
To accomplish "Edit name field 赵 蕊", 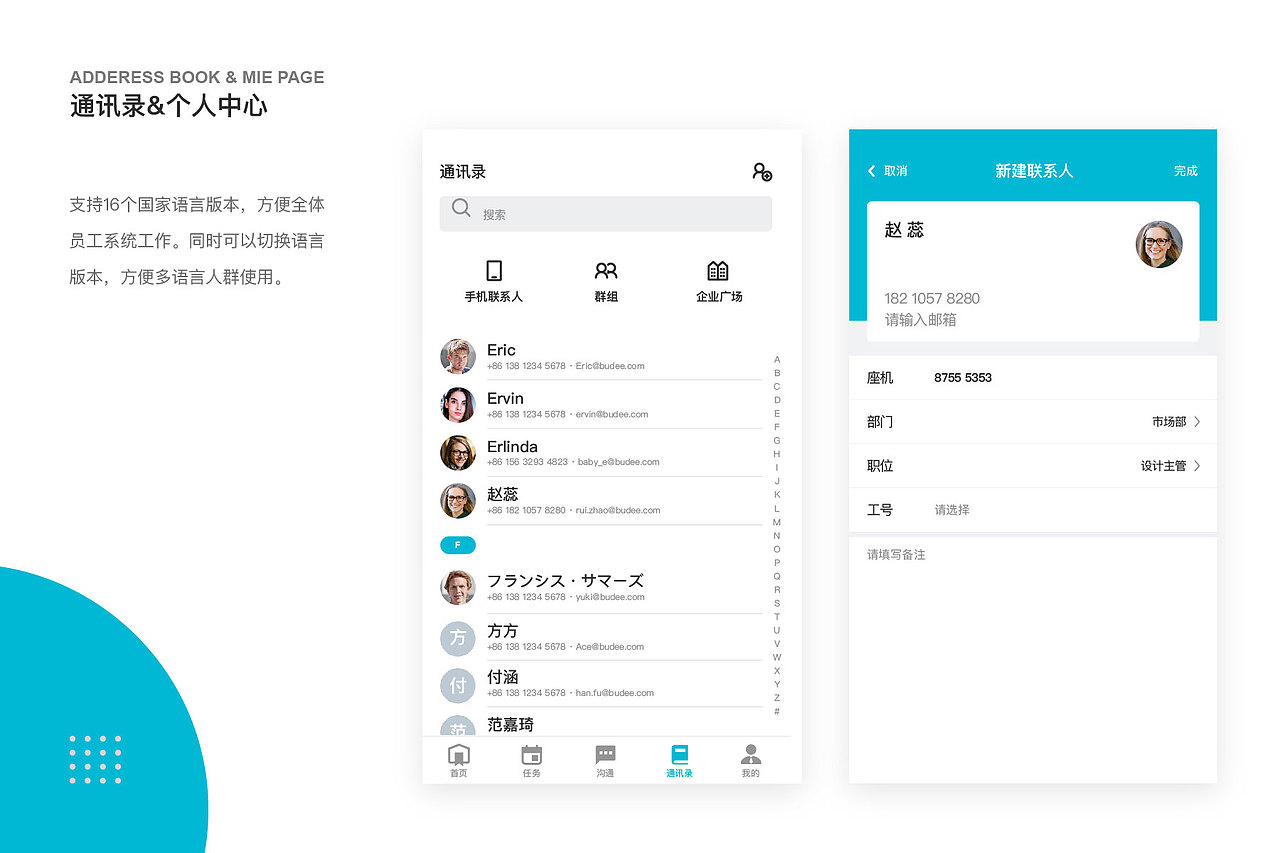I will click(x=905, y=230).
